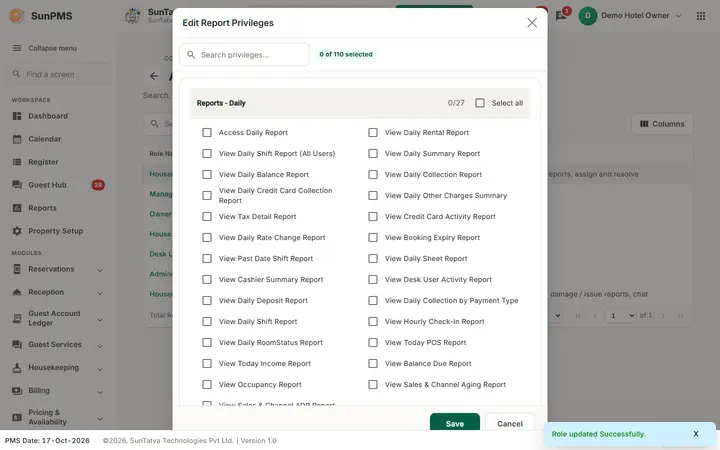Click the Reservations module icon
720x450 pixels.
coord(17,269)
